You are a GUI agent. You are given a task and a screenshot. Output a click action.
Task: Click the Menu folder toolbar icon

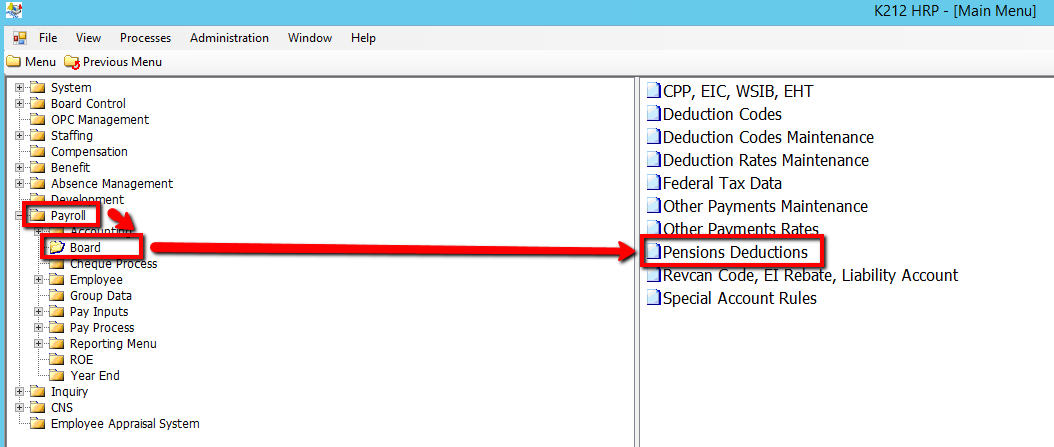pyautogui.click(x=13, y=62)
